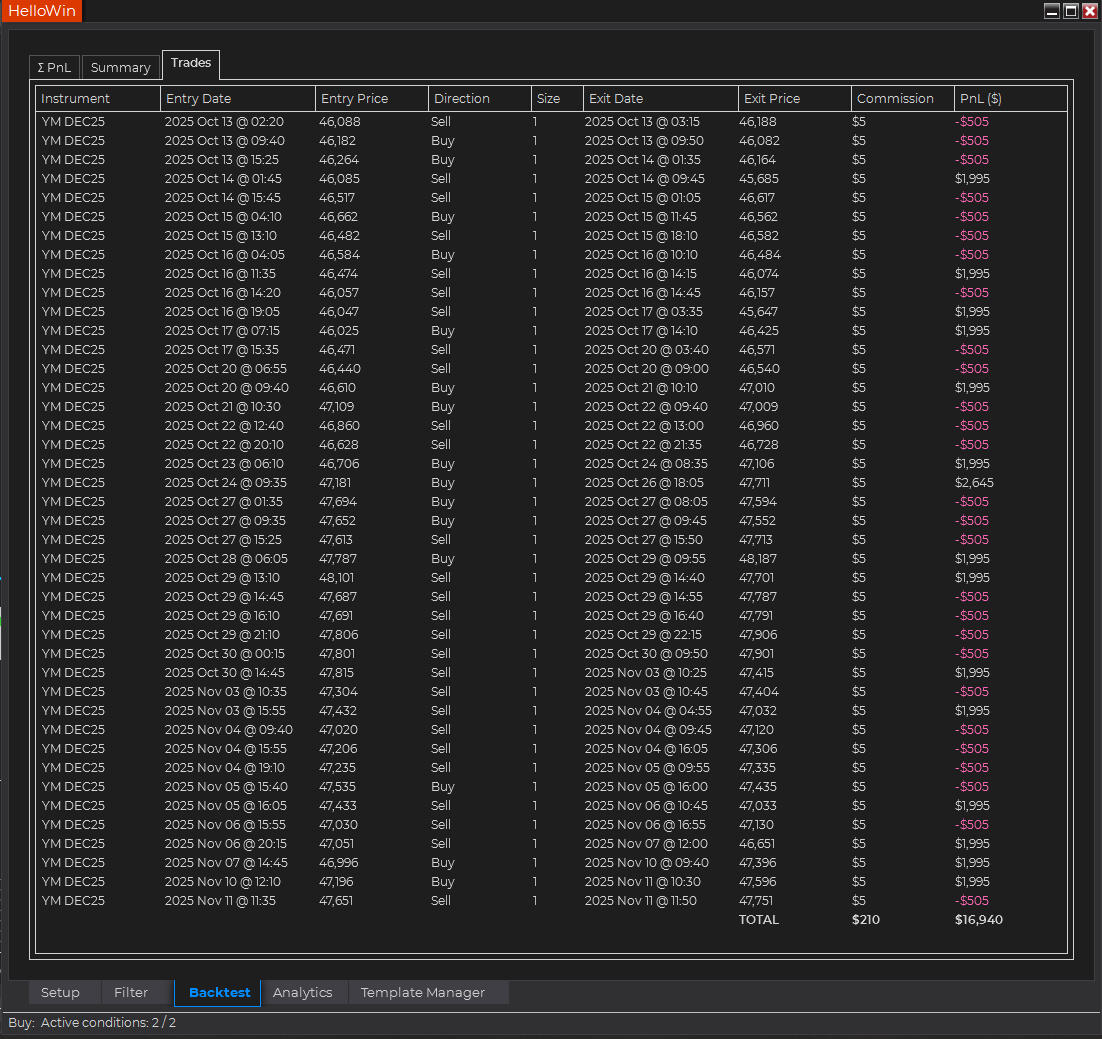The image size is (1102, 1039).
Task: Open the Setup bottom tab
Action: (x=60, y=992)
